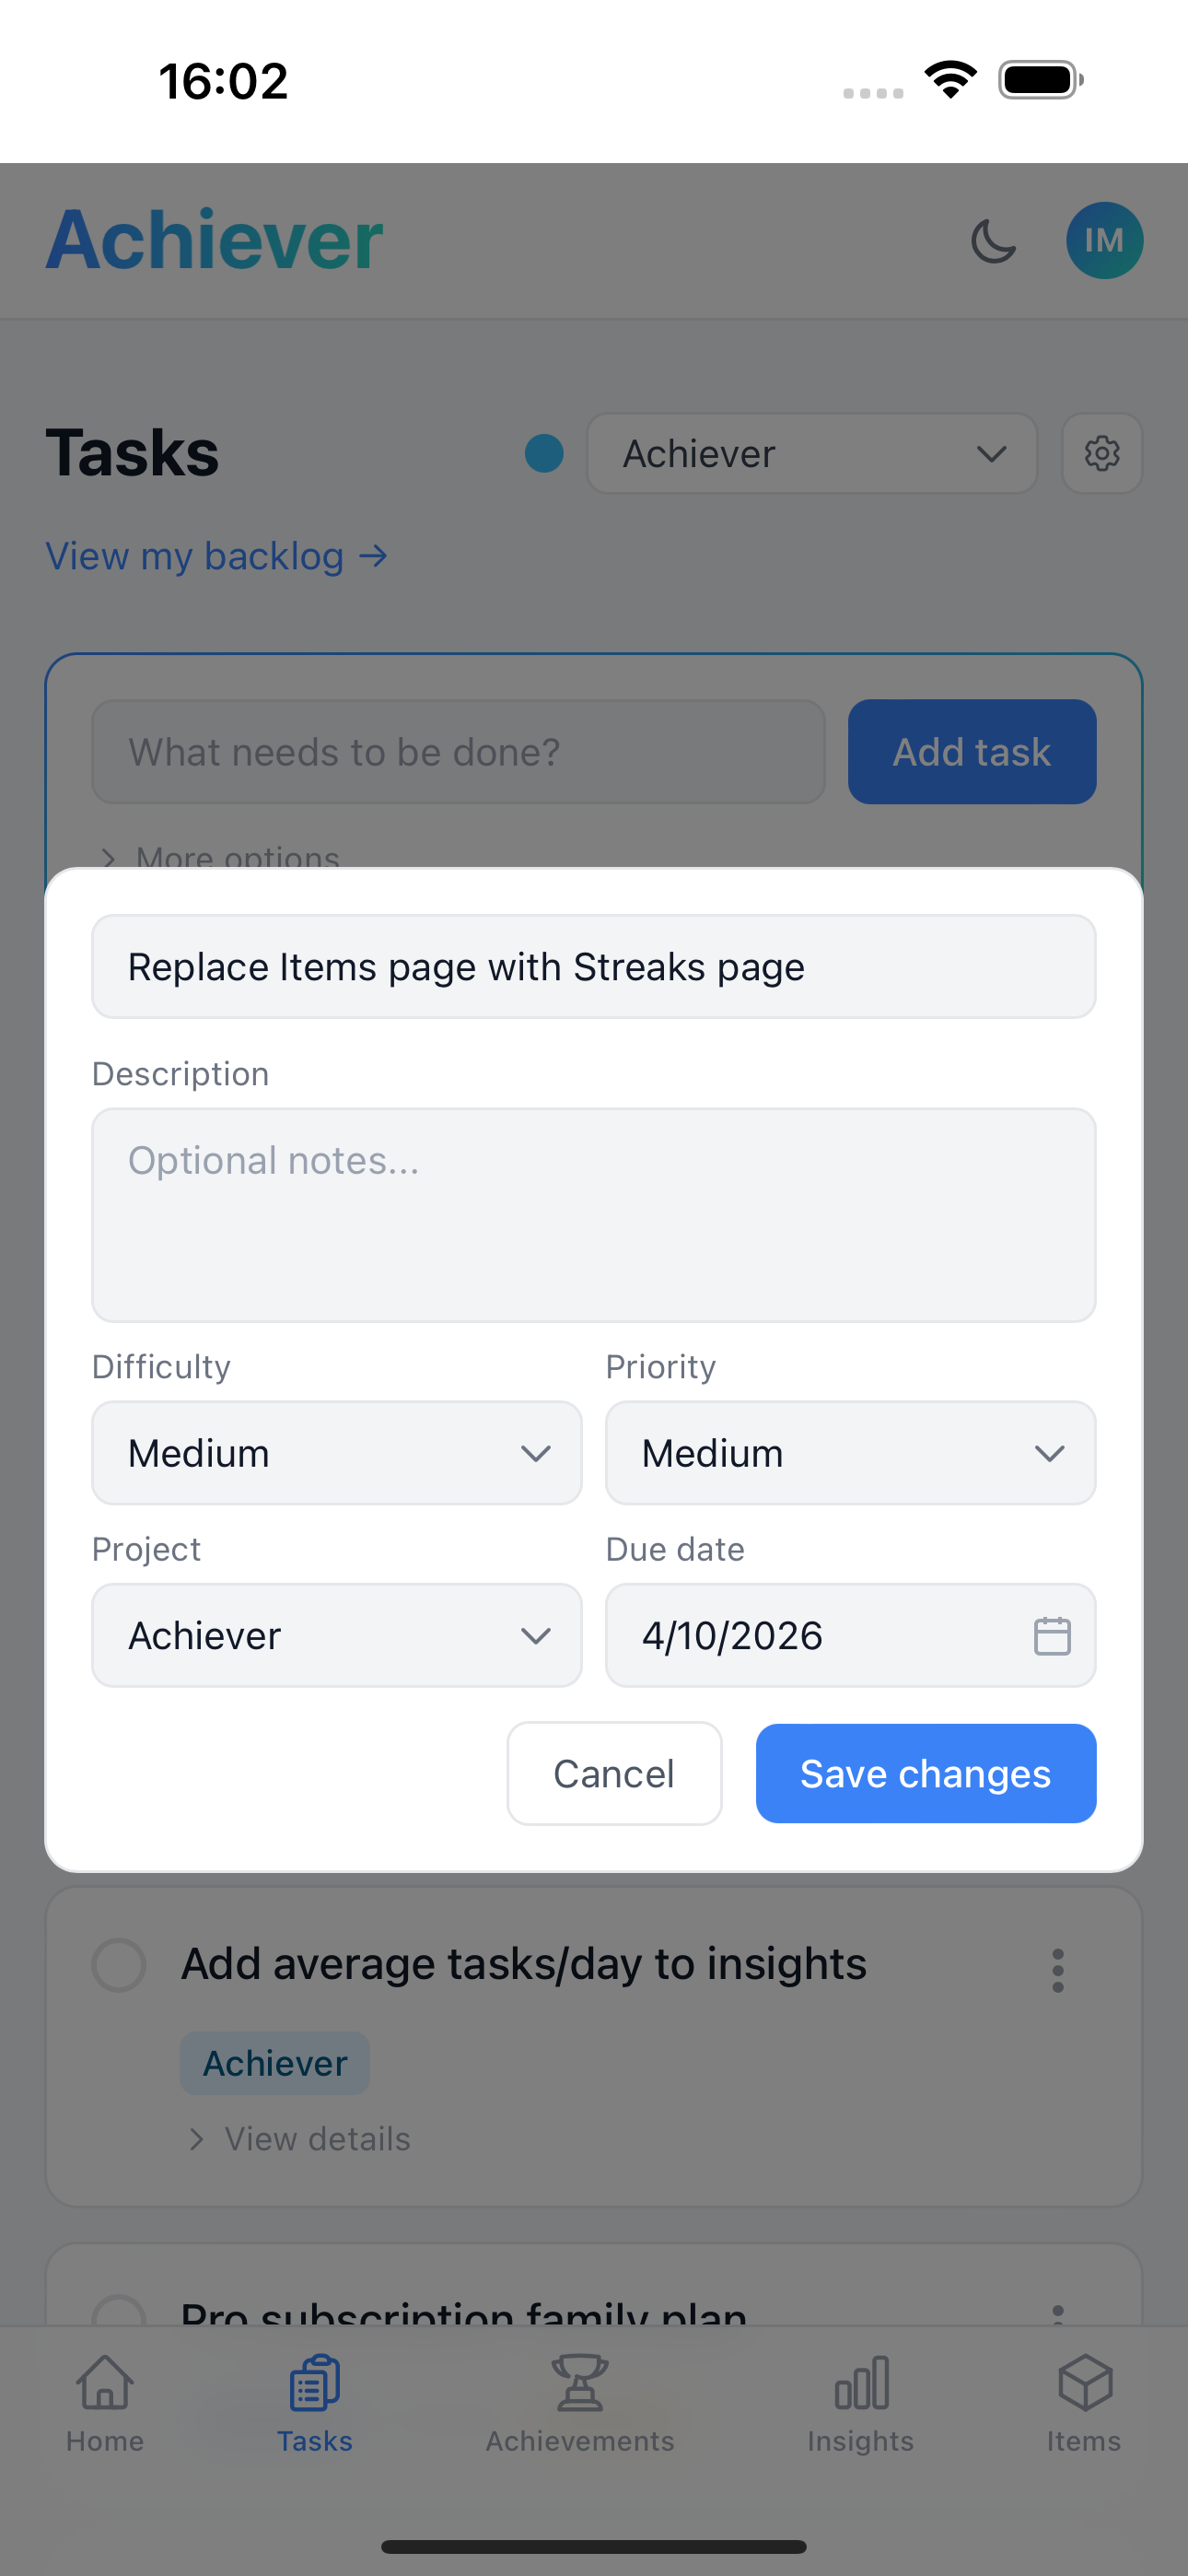Focus the Description optional notes field
Image resolution: width=1188 pixels, height=2576 pixels.
(594, 1215)
